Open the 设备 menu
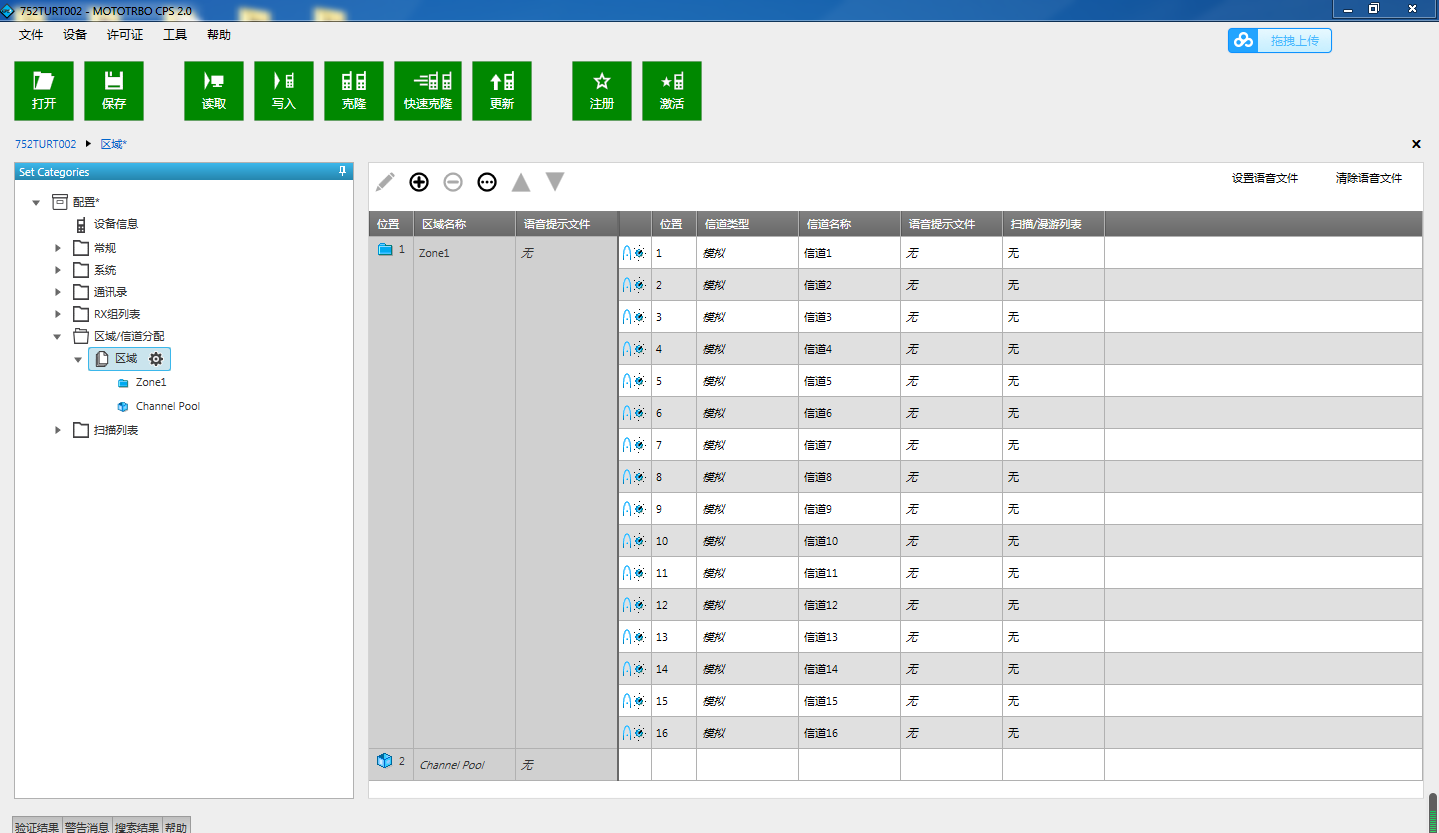The width and height of the screenshot is (1439, 833). point(75,35)
